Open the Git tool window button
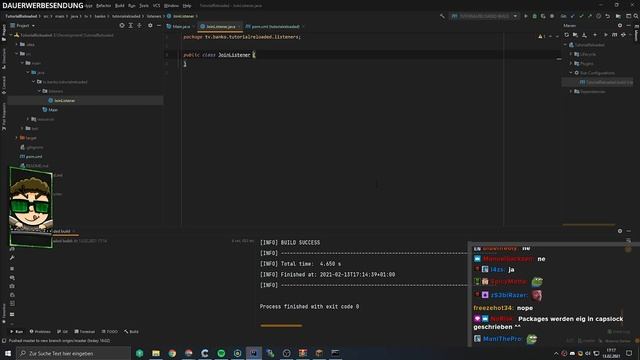Image resolution: width=640 pixels, height=360 pixels. pos(63,331)
